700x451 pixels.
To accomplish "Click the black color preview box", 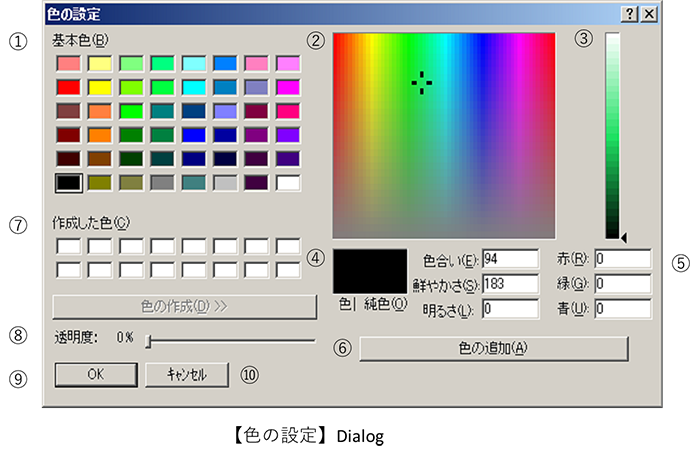I will pyautogui.click(x=370, y=270).
